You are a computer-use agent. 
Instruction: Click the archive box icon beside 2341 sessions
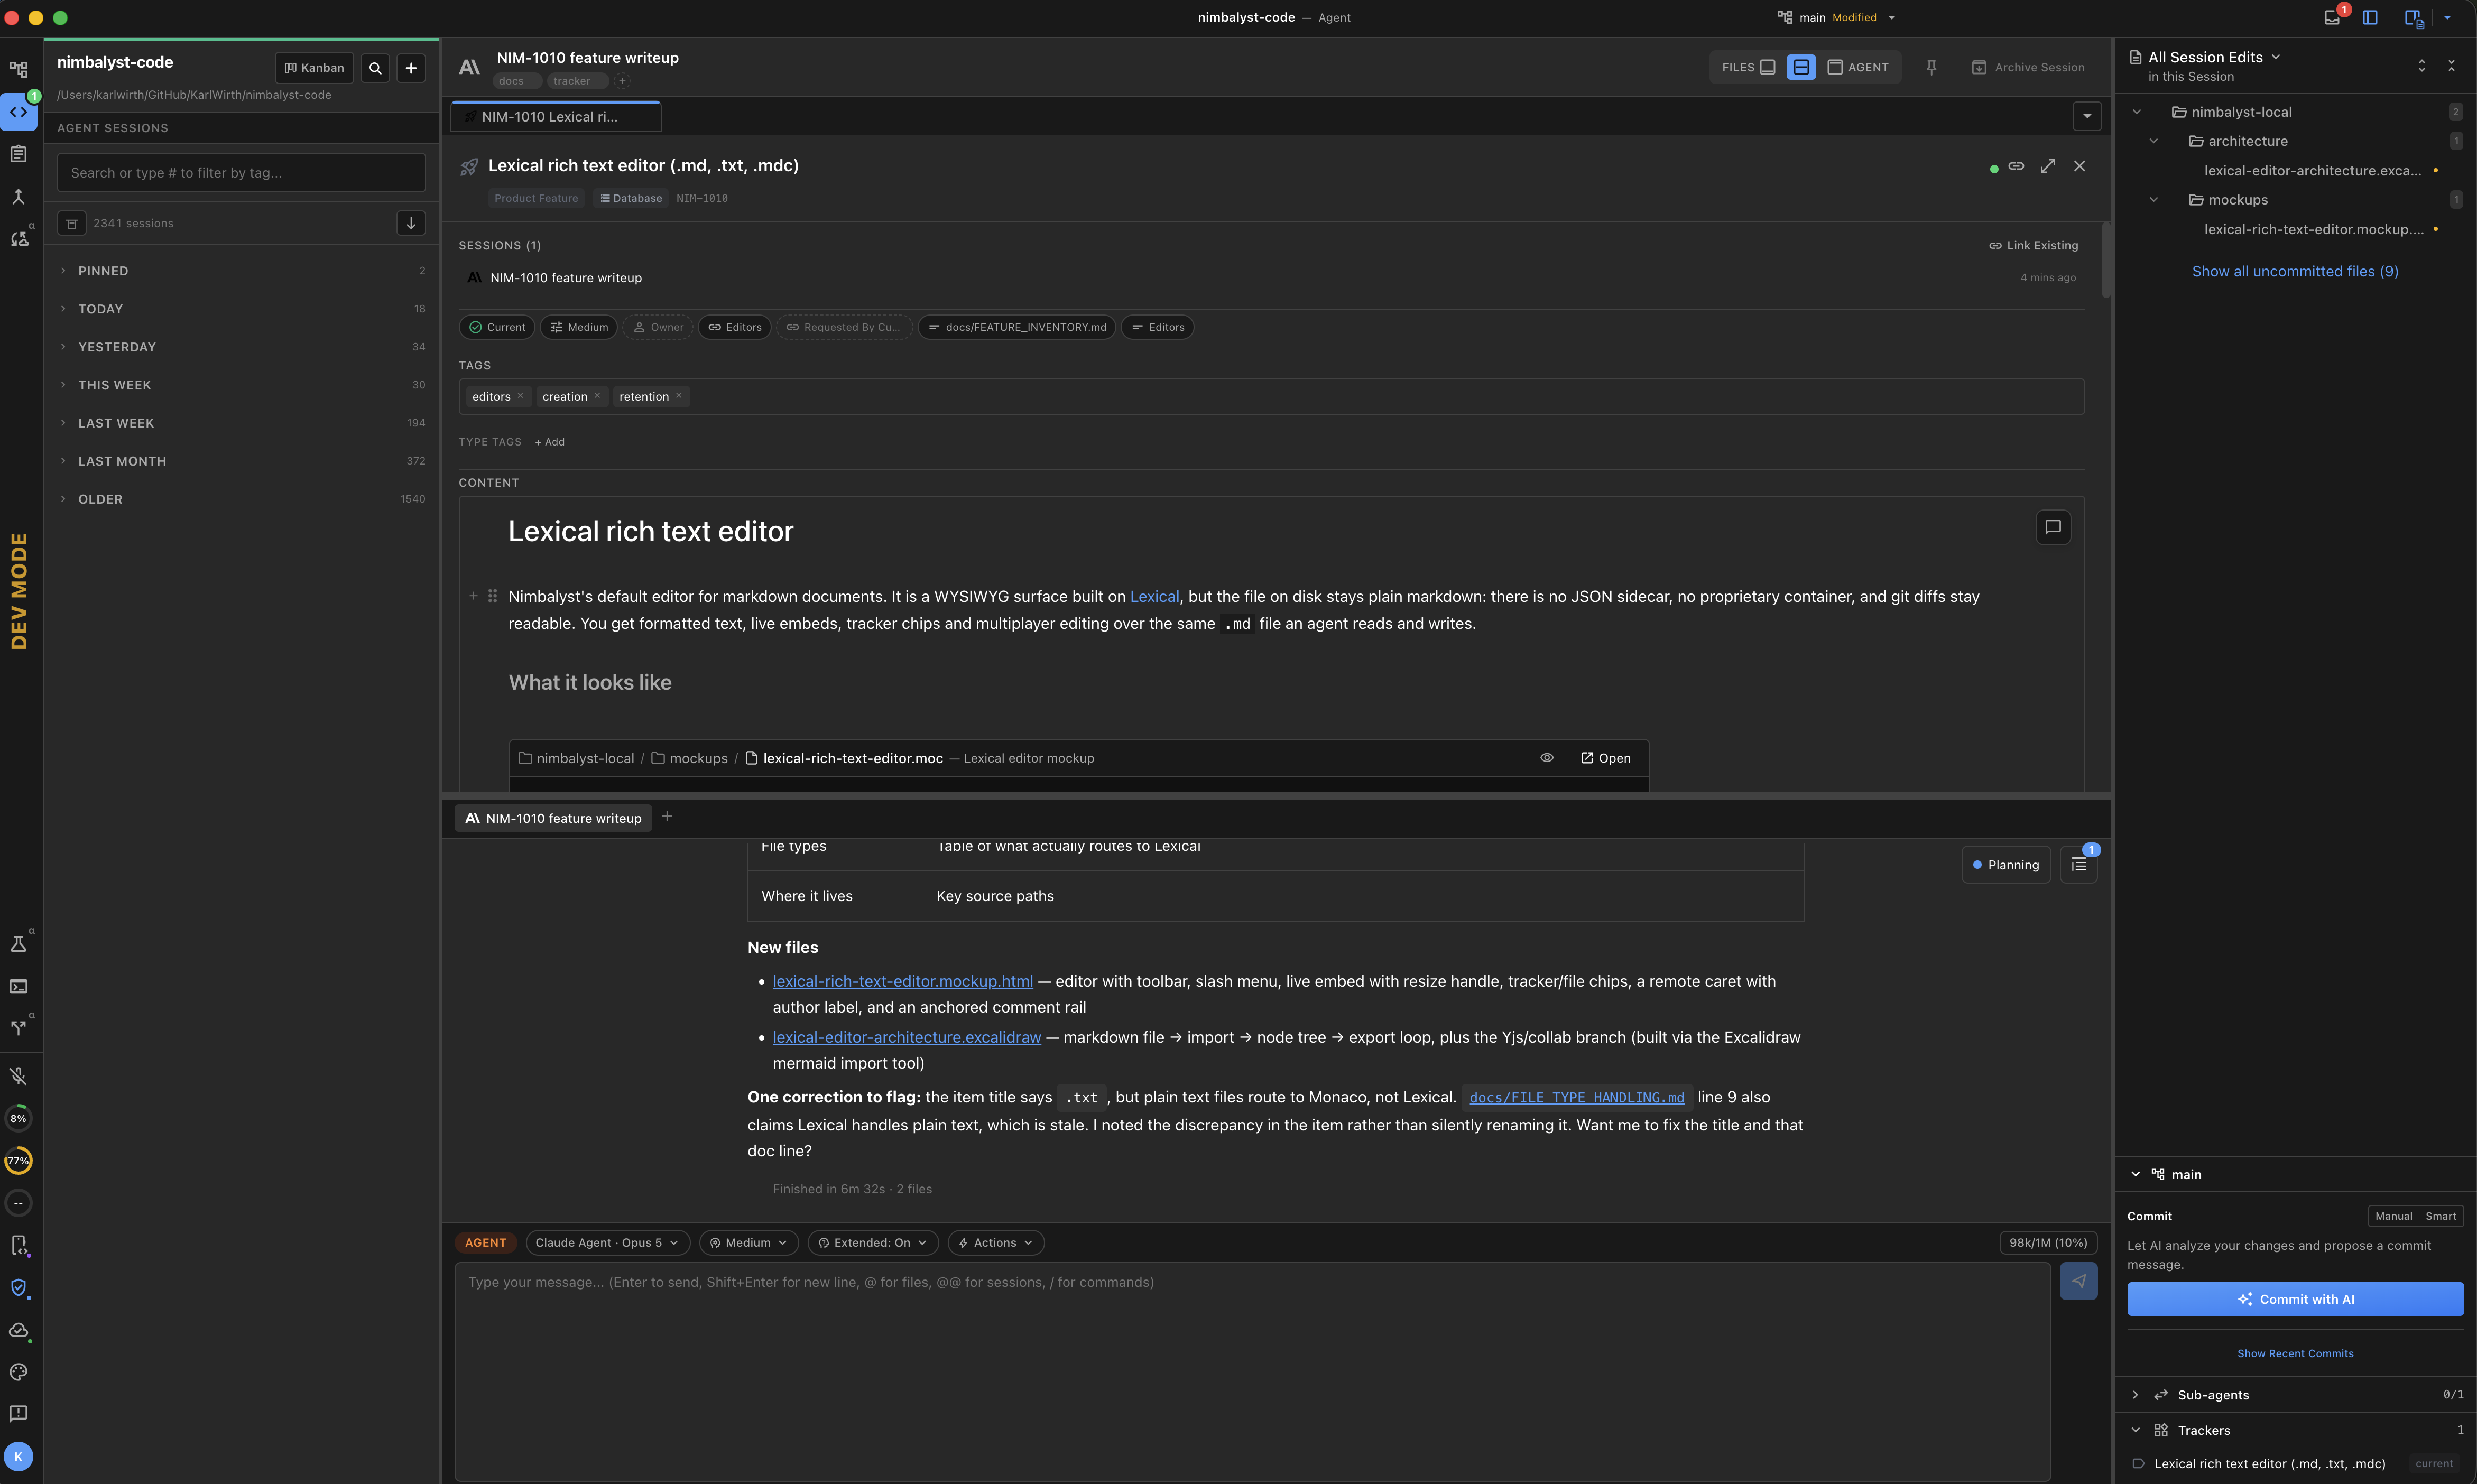tap(71, 223)
